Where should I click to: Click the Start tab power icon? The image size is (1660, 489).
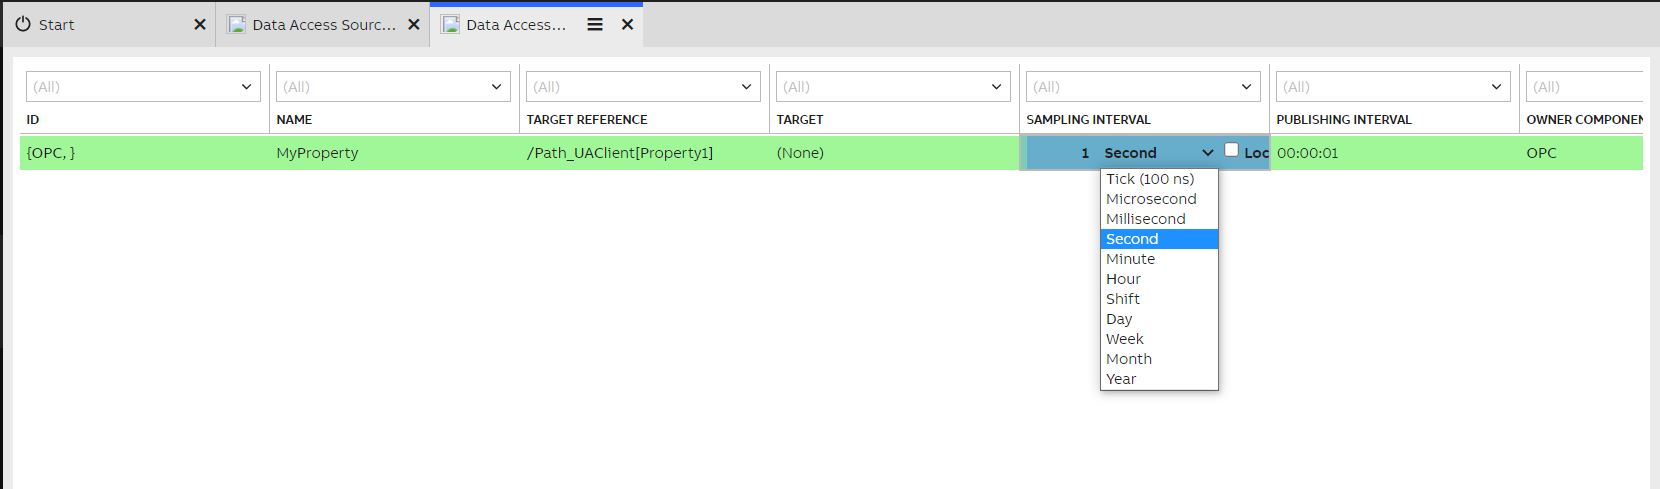click(23, 25)
